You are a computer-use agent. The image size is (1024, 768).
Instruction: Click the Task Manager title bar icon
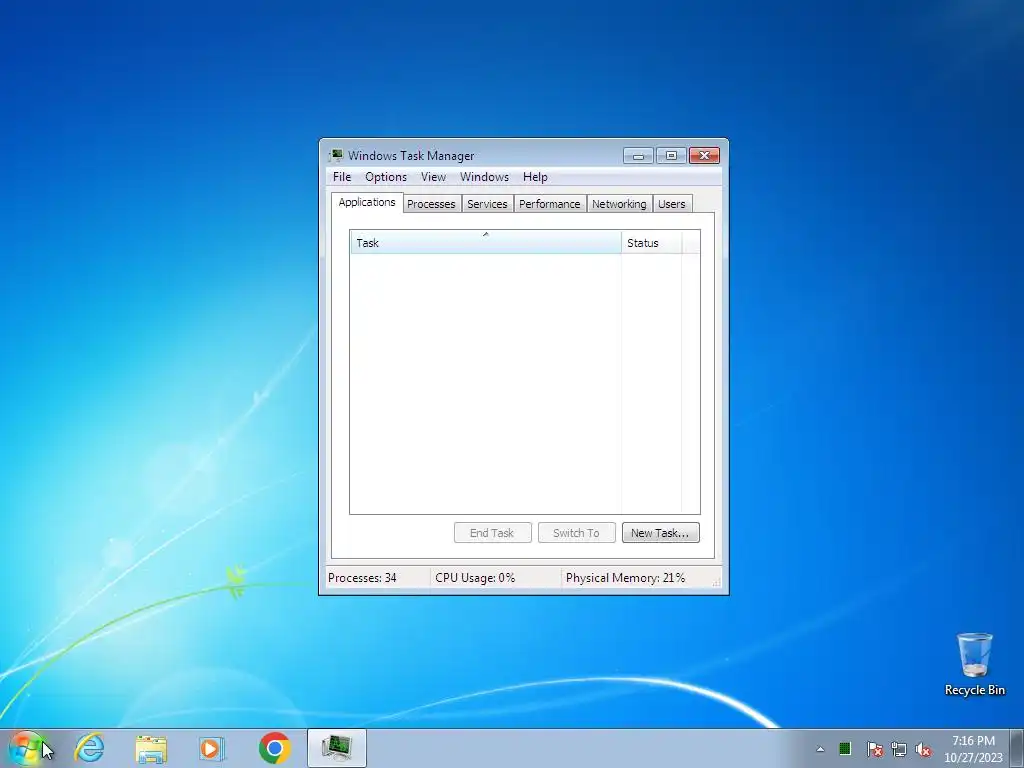coord(336,155)
